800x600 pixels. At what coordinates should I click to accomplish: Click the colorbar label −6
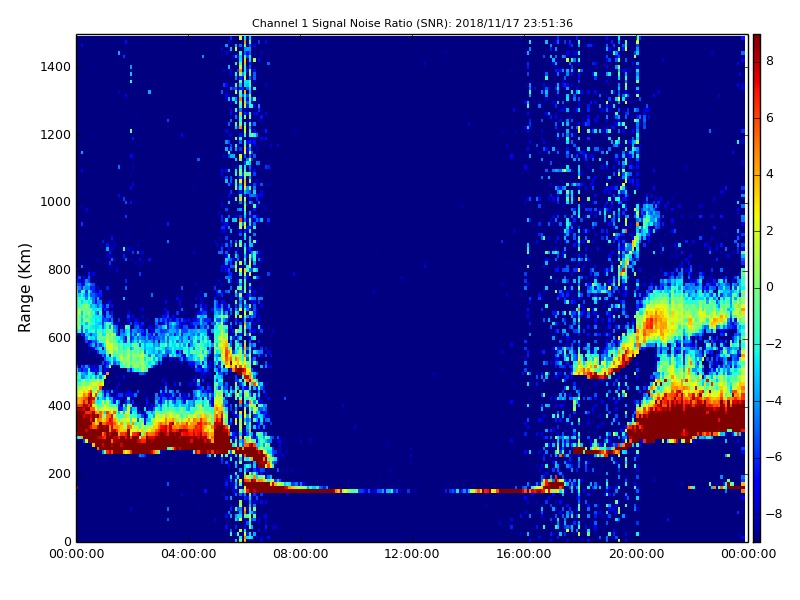tap(773, 457)
